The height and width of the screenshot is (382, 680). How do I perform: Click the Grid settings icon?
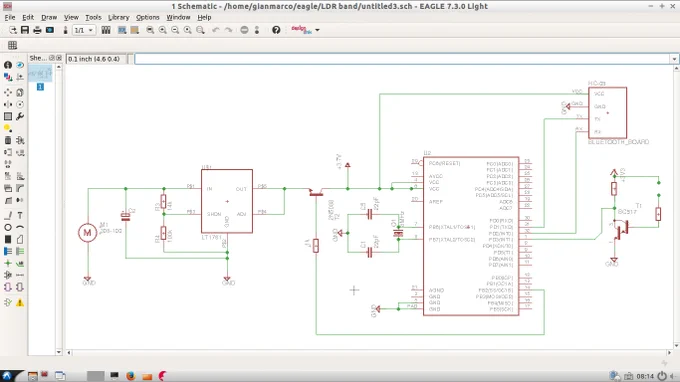[13, 45]
